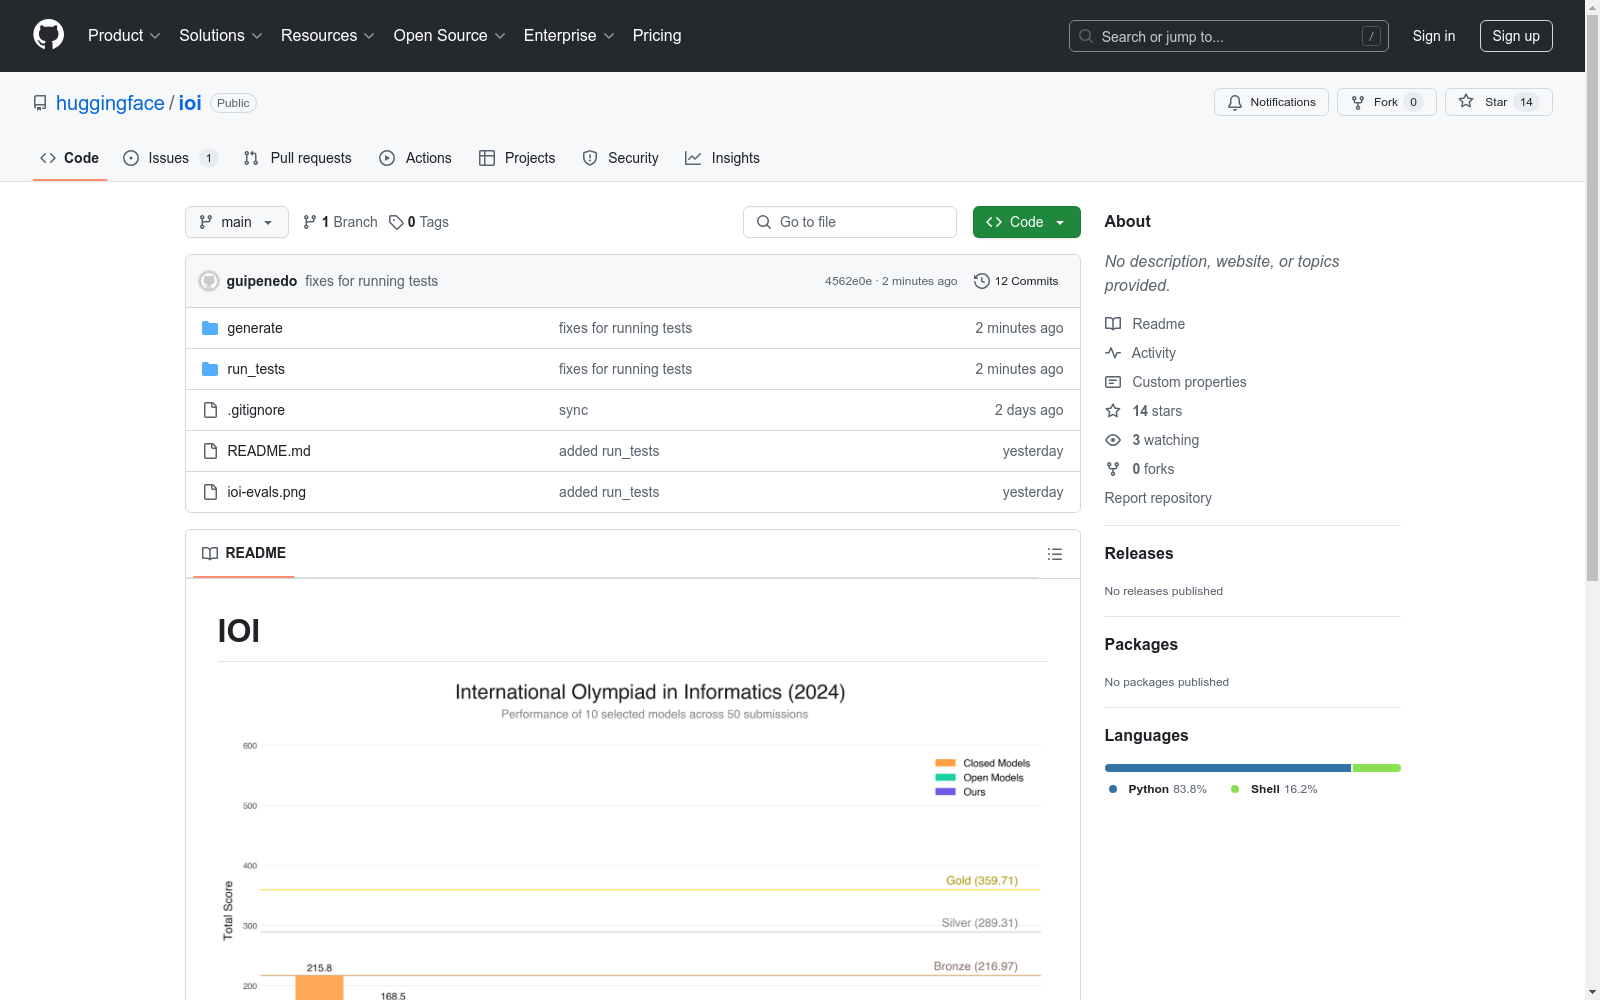Expand the Product menu

tap(124, 36)
